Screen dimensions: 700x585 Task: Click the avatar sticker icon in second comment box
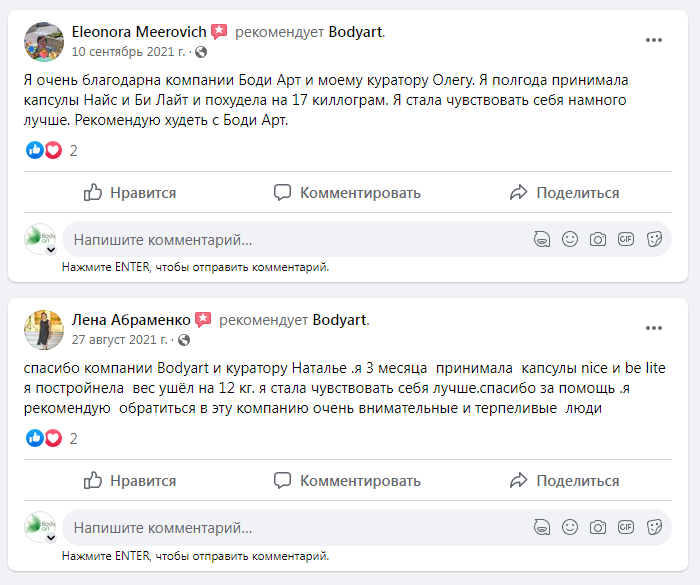tap(542, 526)
